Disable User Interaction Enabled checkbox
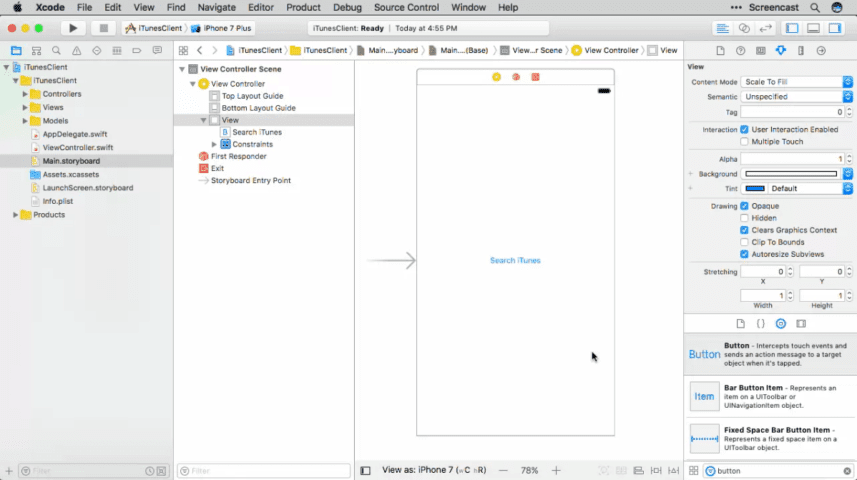Screen dimensions: 857x480 pyautogui.click(x=745, y=130)
